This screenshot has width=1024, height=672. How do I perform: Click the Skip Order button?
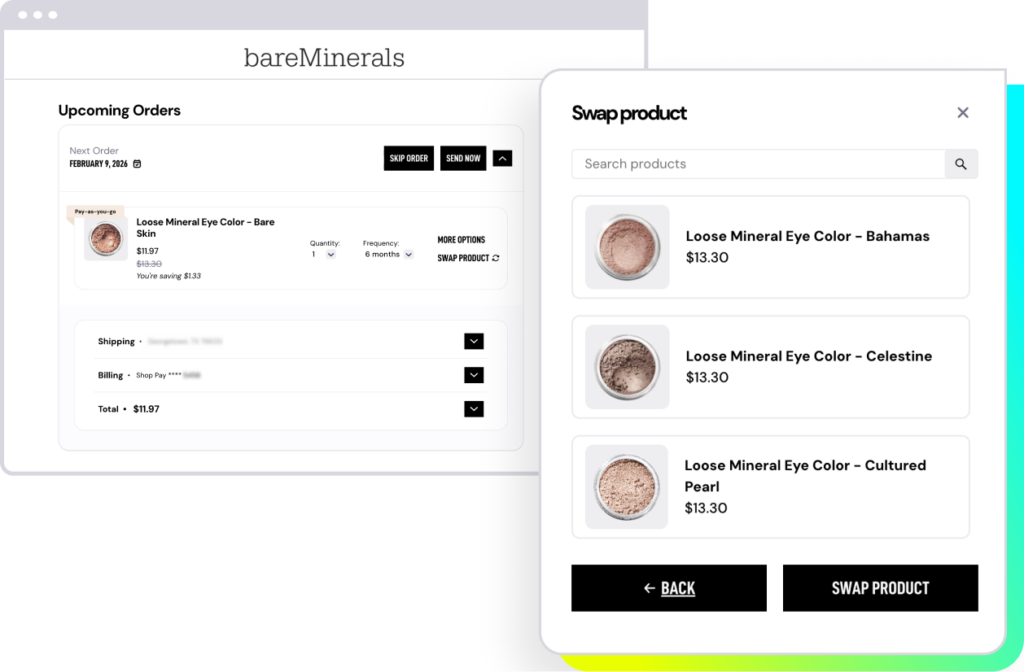(409, 158)
